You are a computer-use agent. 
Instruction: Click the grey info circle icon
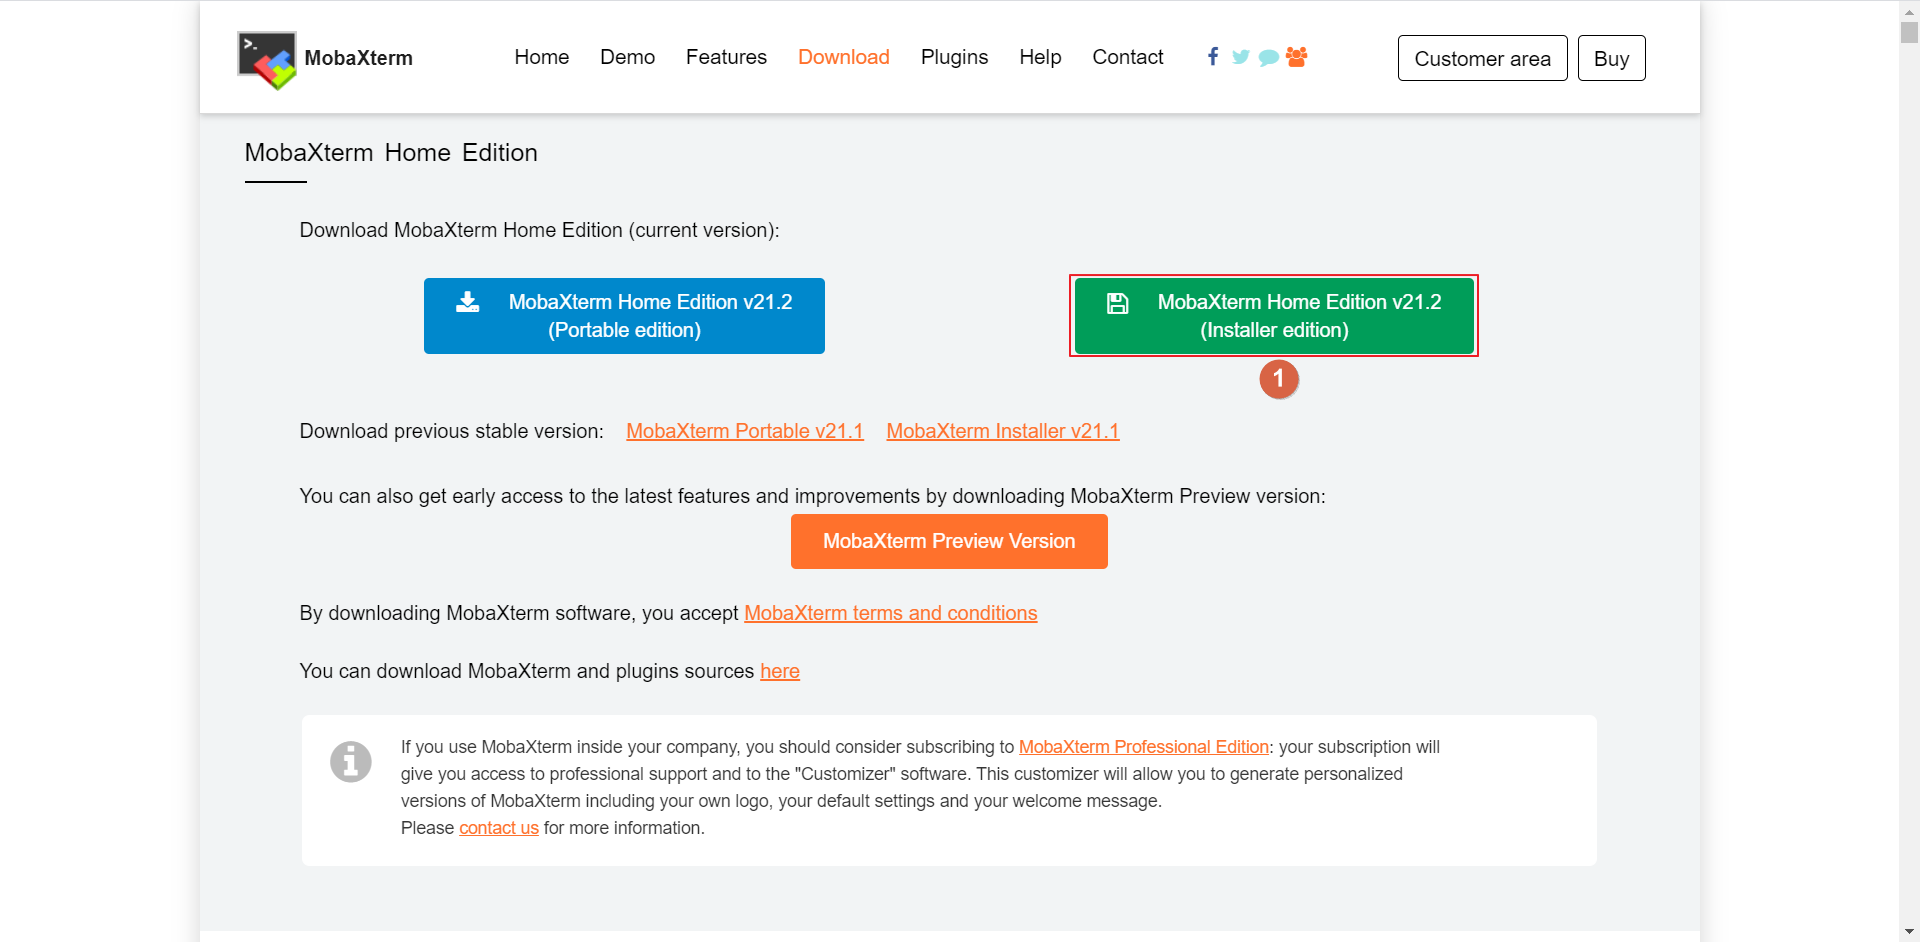pos(351,762)
